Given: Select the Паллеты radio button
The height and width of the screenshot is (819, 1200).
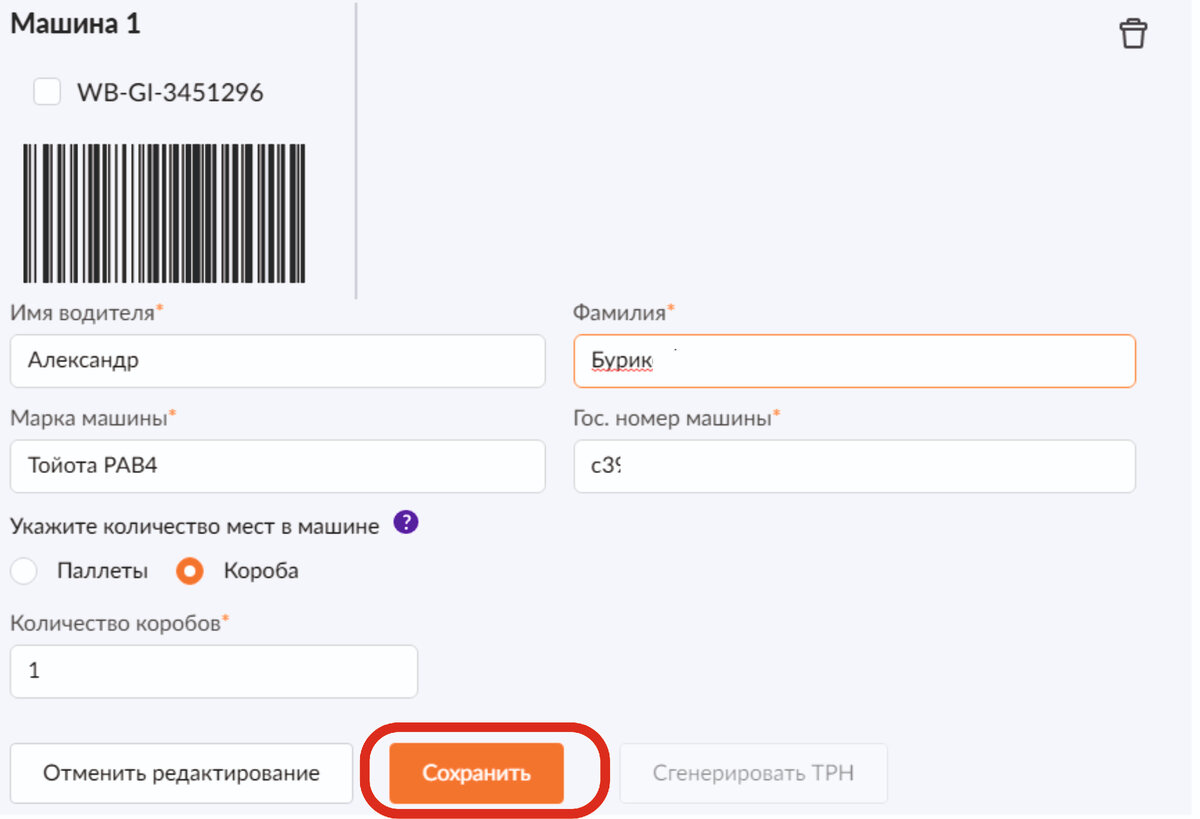Looking at the screenshot, I should point(24,571).
